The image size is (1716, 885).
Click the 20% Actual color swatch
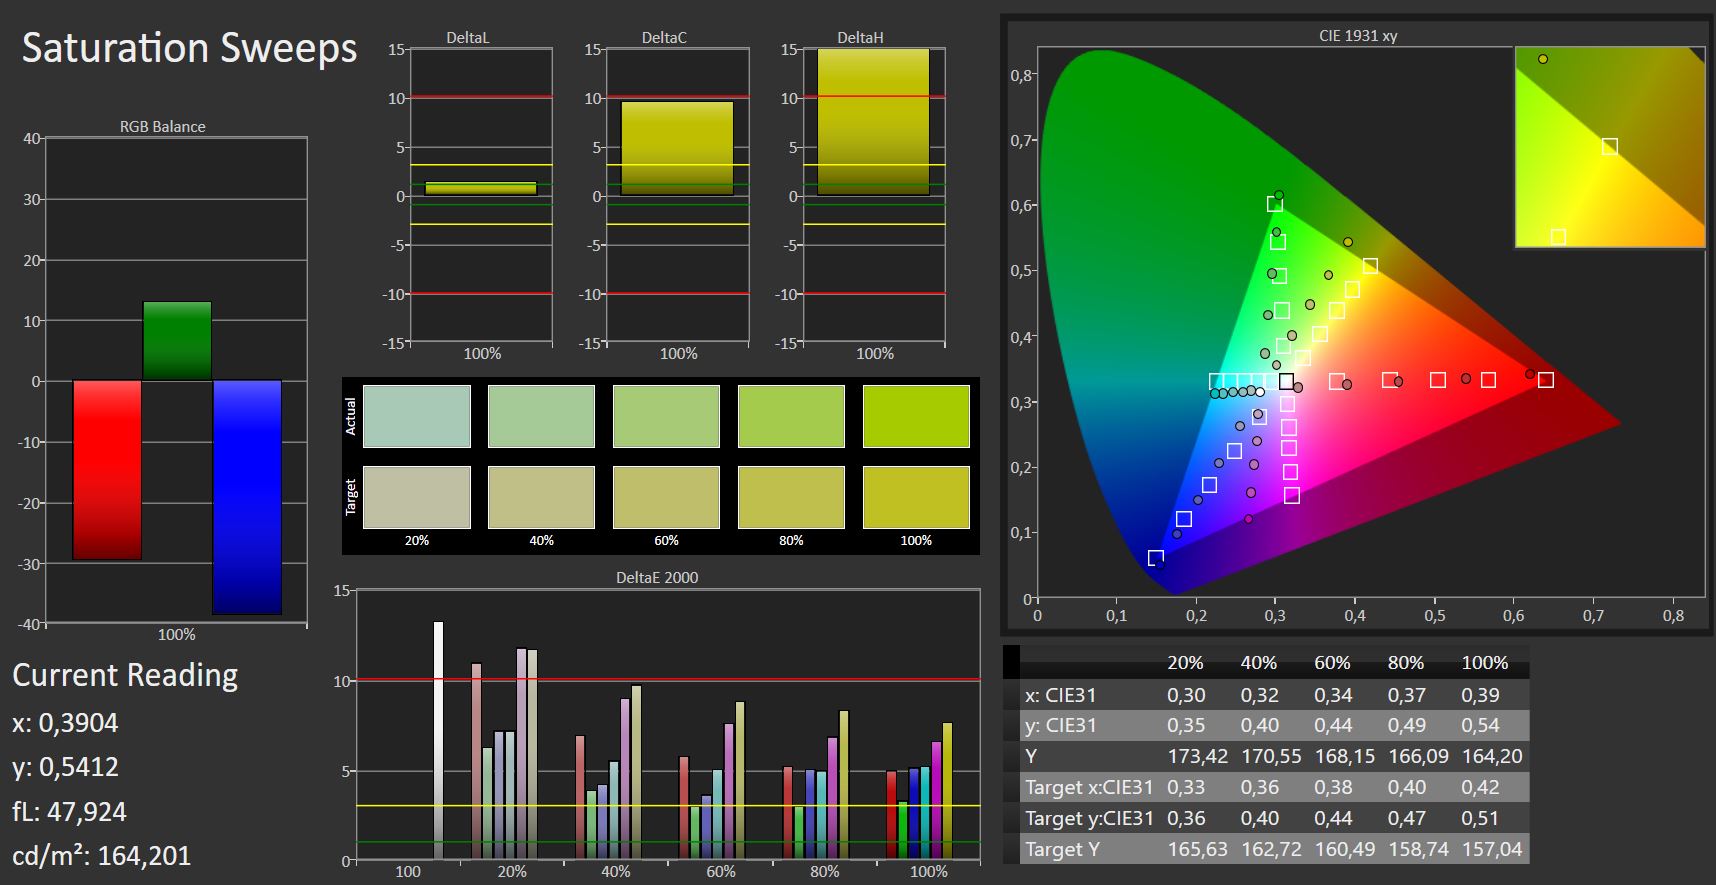coord(416,416)
